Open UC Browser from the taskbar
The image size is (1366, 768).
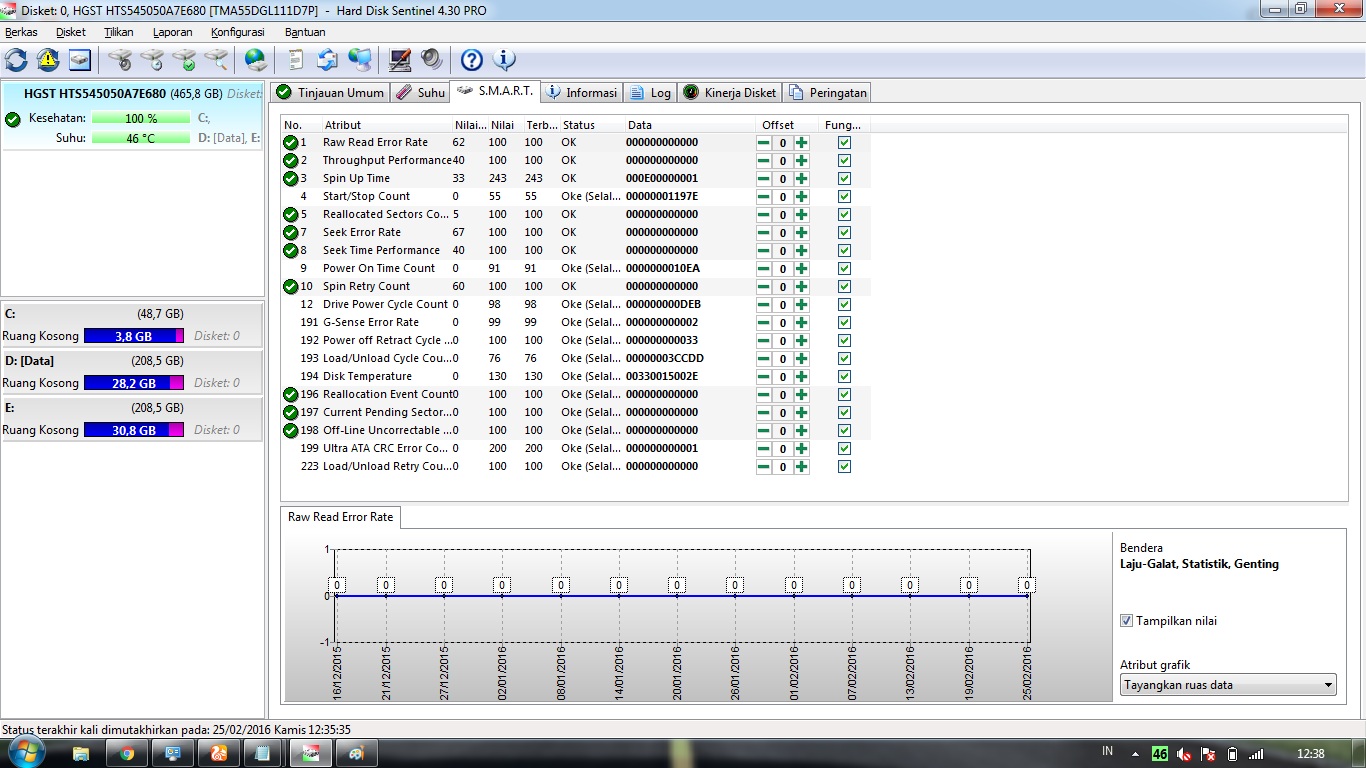(219, 753)
